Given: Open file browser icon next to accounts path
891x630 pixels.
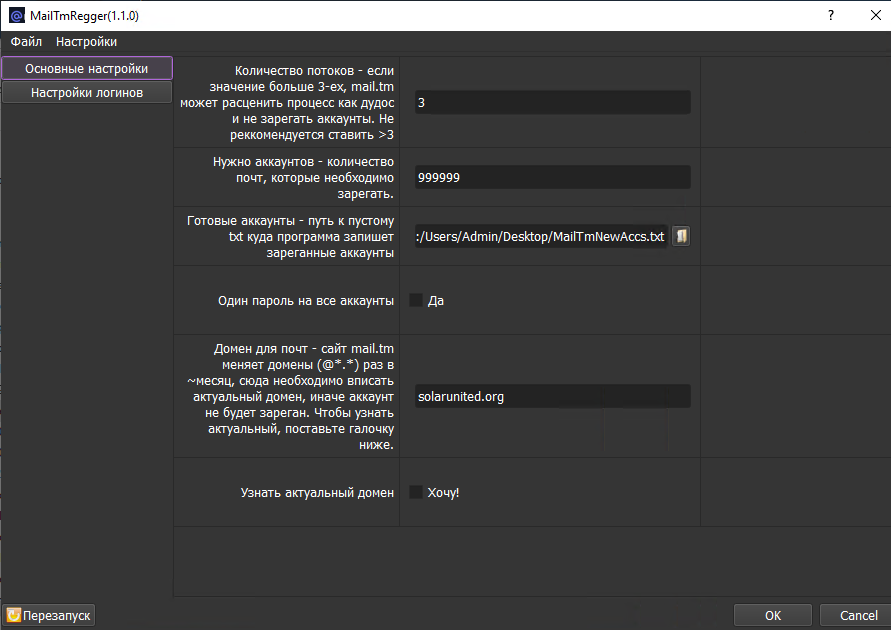Looking at the screenshot, I should click(x=681, y=236).
